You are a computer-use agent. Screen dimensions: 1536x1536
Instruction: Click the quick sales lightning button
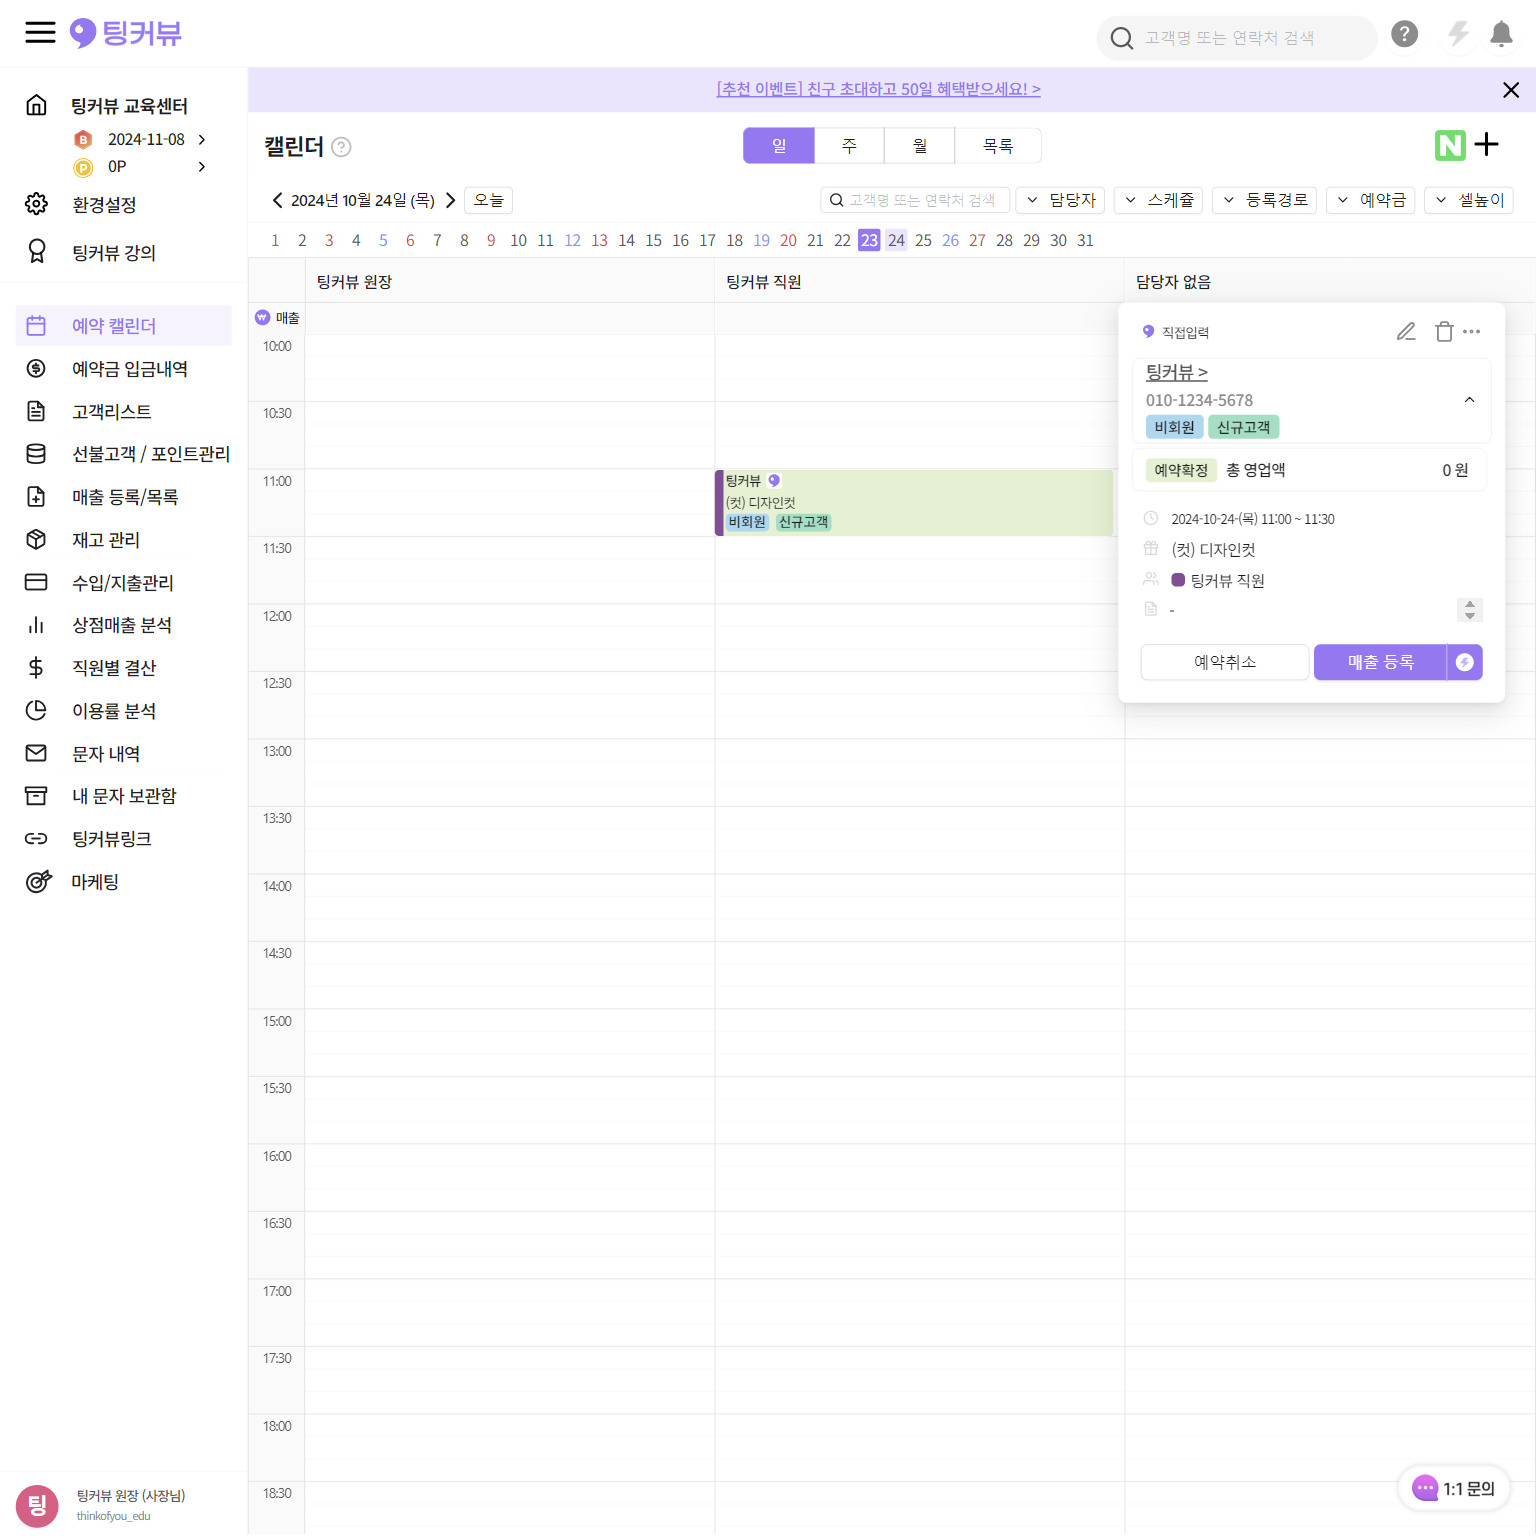click(1465, 662)
